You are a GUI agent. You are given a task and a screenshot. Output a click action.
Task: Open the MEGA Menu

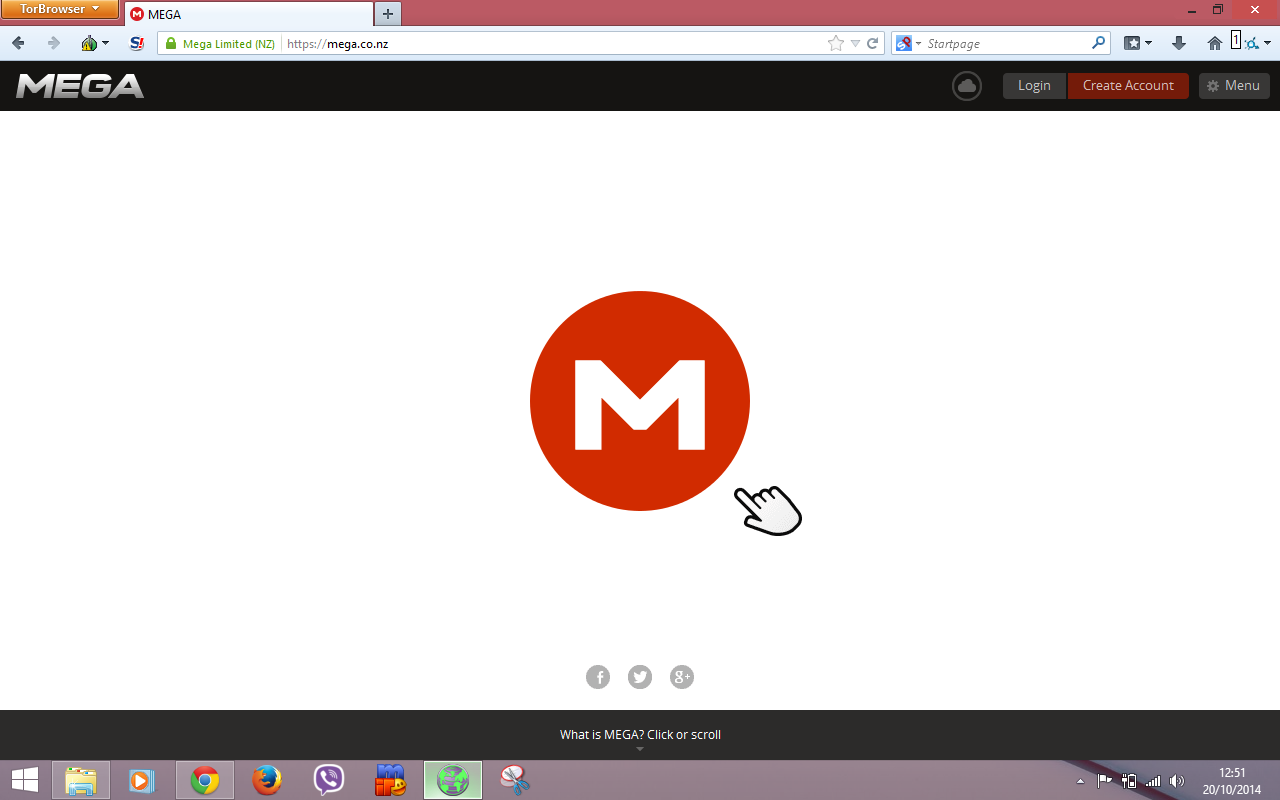coord(1234,86)
